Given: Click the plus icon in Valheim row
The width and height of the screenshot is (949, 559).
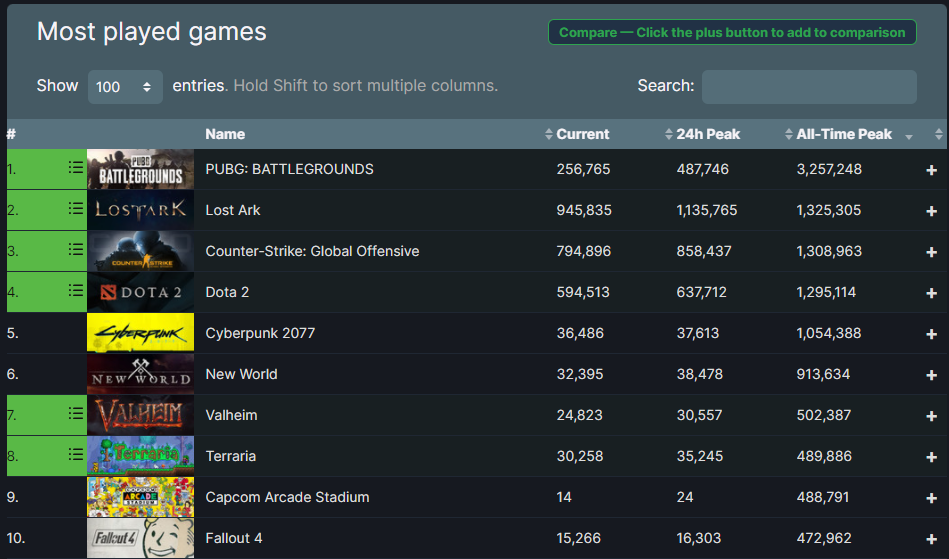Looking at the screenshot, I should click(931, 416).
